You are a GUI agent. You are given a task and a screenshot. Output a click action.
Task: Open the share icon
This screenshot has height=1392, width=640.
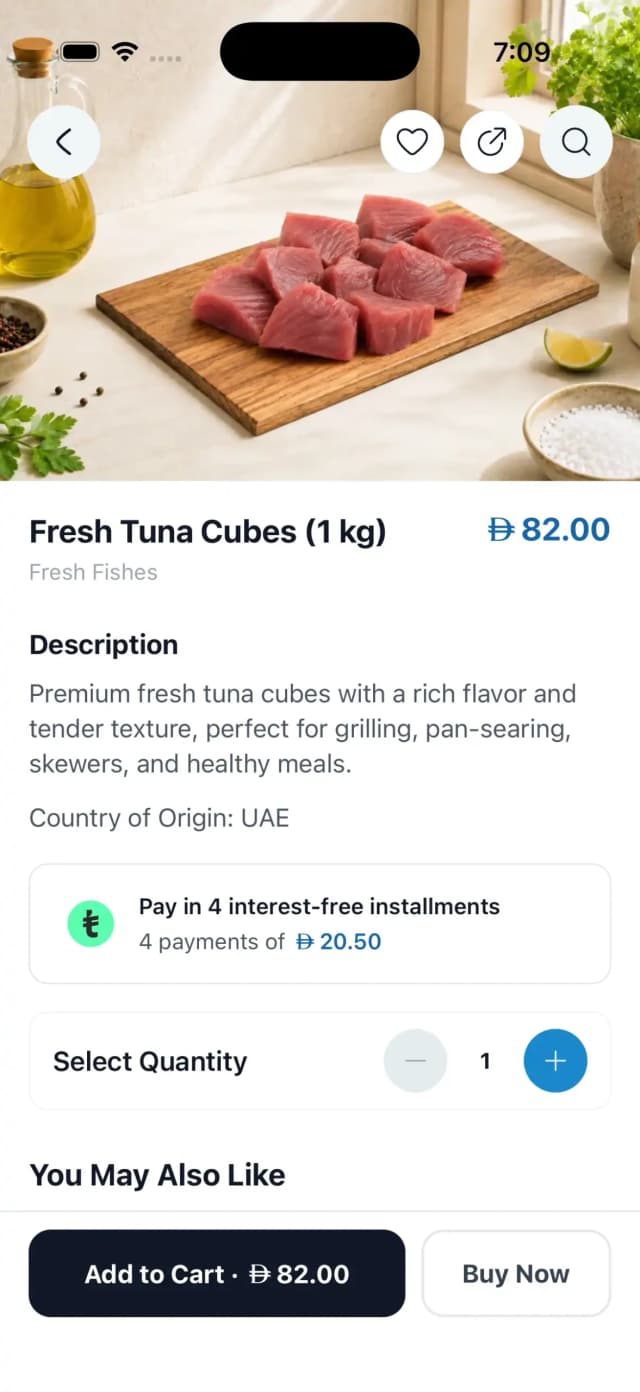click(492, 142)
